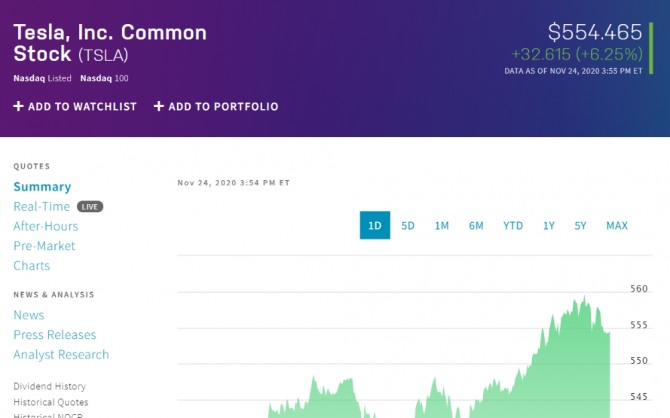Click the plus icon beside Add to Portfolio
Viewport: 670px width, 418px height.
159,106
